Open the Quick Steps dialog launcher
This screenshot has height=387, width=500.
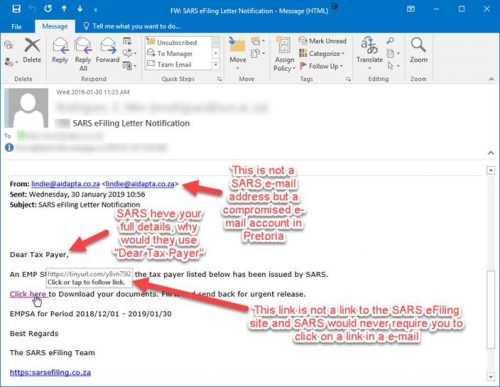click(219, 79)
